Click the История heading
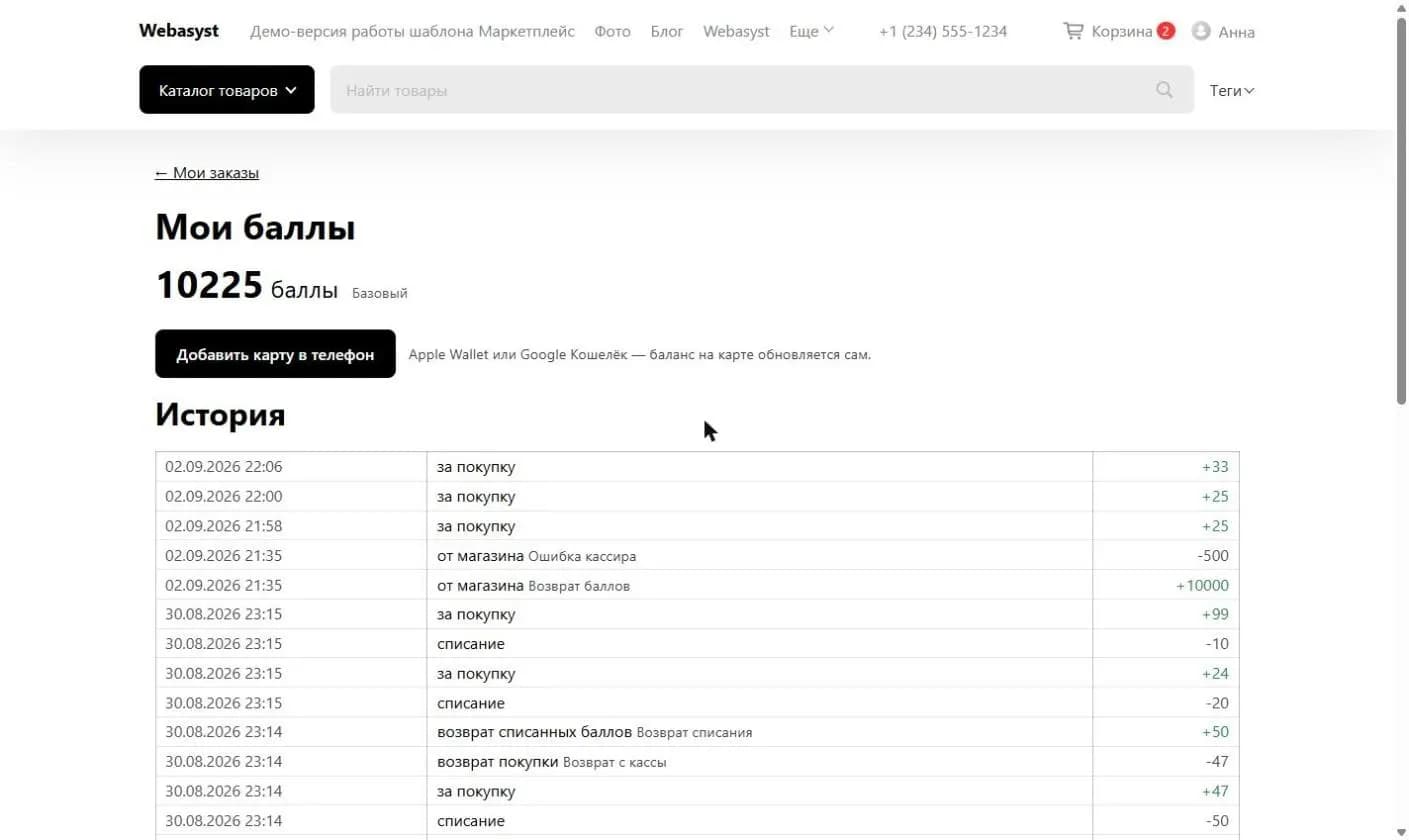The image size is (1409, 840). (x=220, y=414)
